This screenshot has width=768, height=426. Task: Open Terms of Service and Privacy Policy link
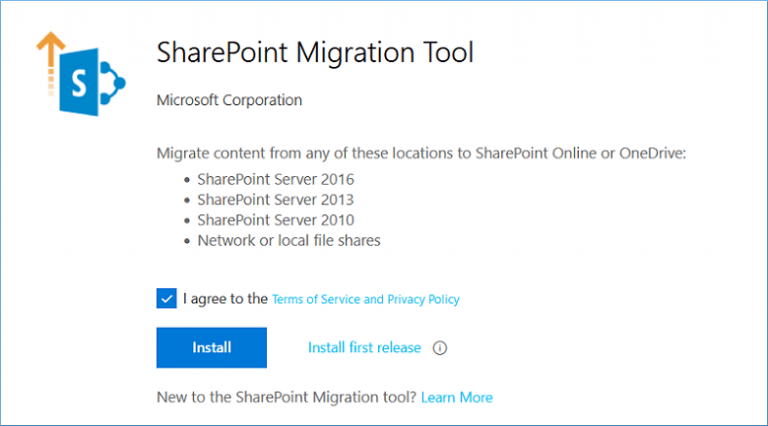366,299
